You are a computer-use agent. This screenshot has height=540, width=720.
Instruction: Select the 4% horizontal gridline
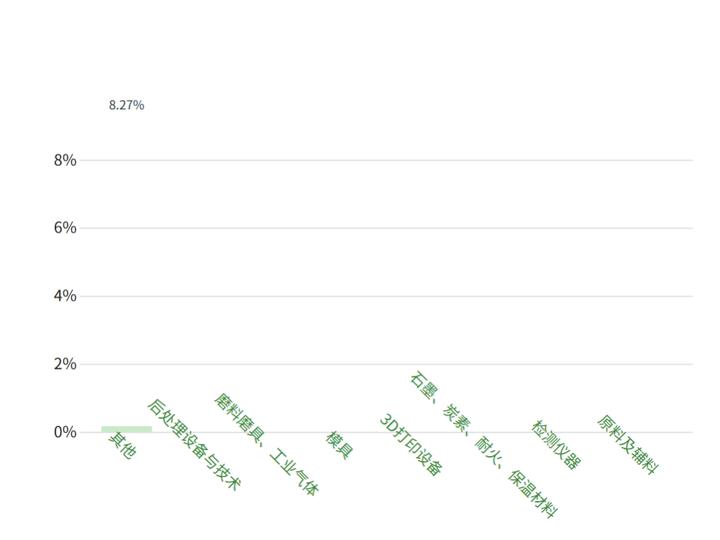click(x=400, y=296)
